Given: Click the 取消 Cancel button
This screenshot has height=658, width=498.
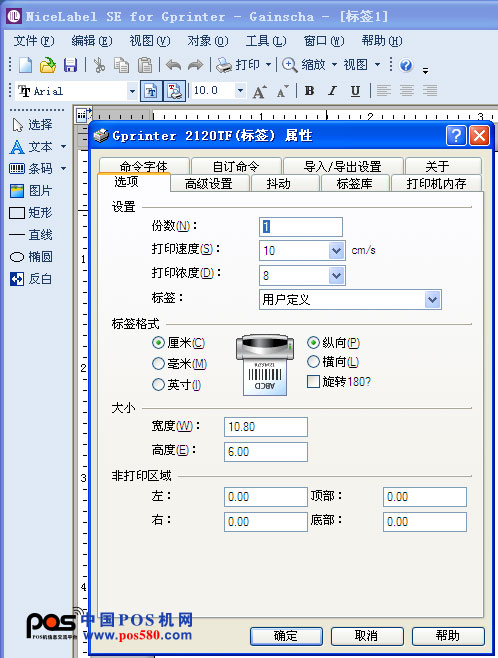Looking at the screenshot, I should coord(367,636).
